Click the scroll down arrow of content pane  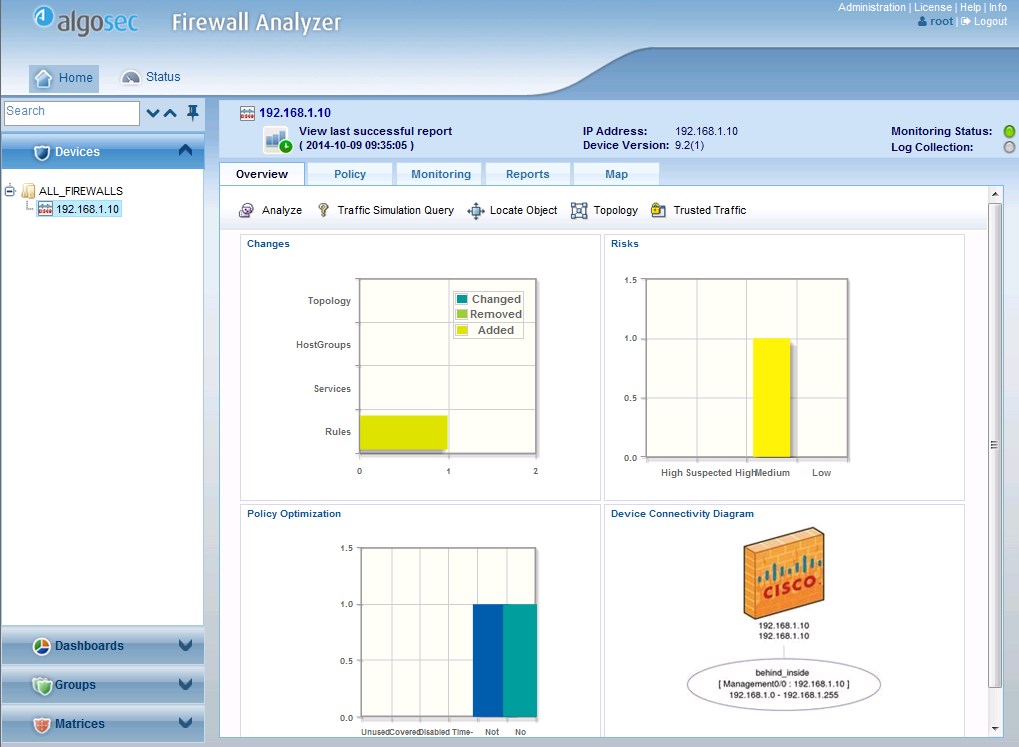pyautogui.click(x=994, y=729)
